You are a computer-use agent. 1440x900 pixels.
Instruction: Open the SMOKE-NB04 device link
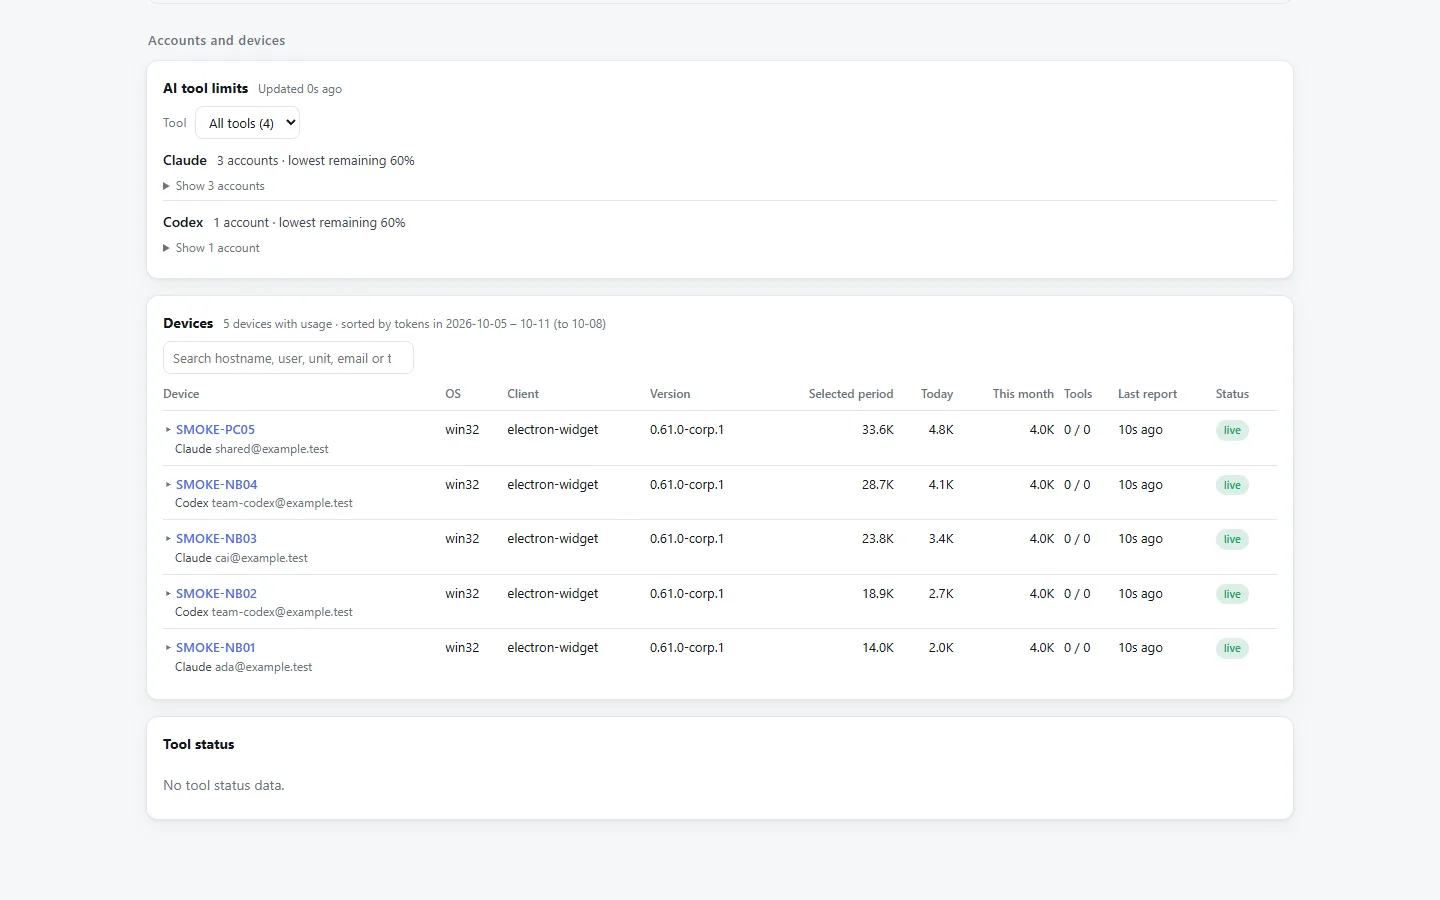click(x=216, y=484)
